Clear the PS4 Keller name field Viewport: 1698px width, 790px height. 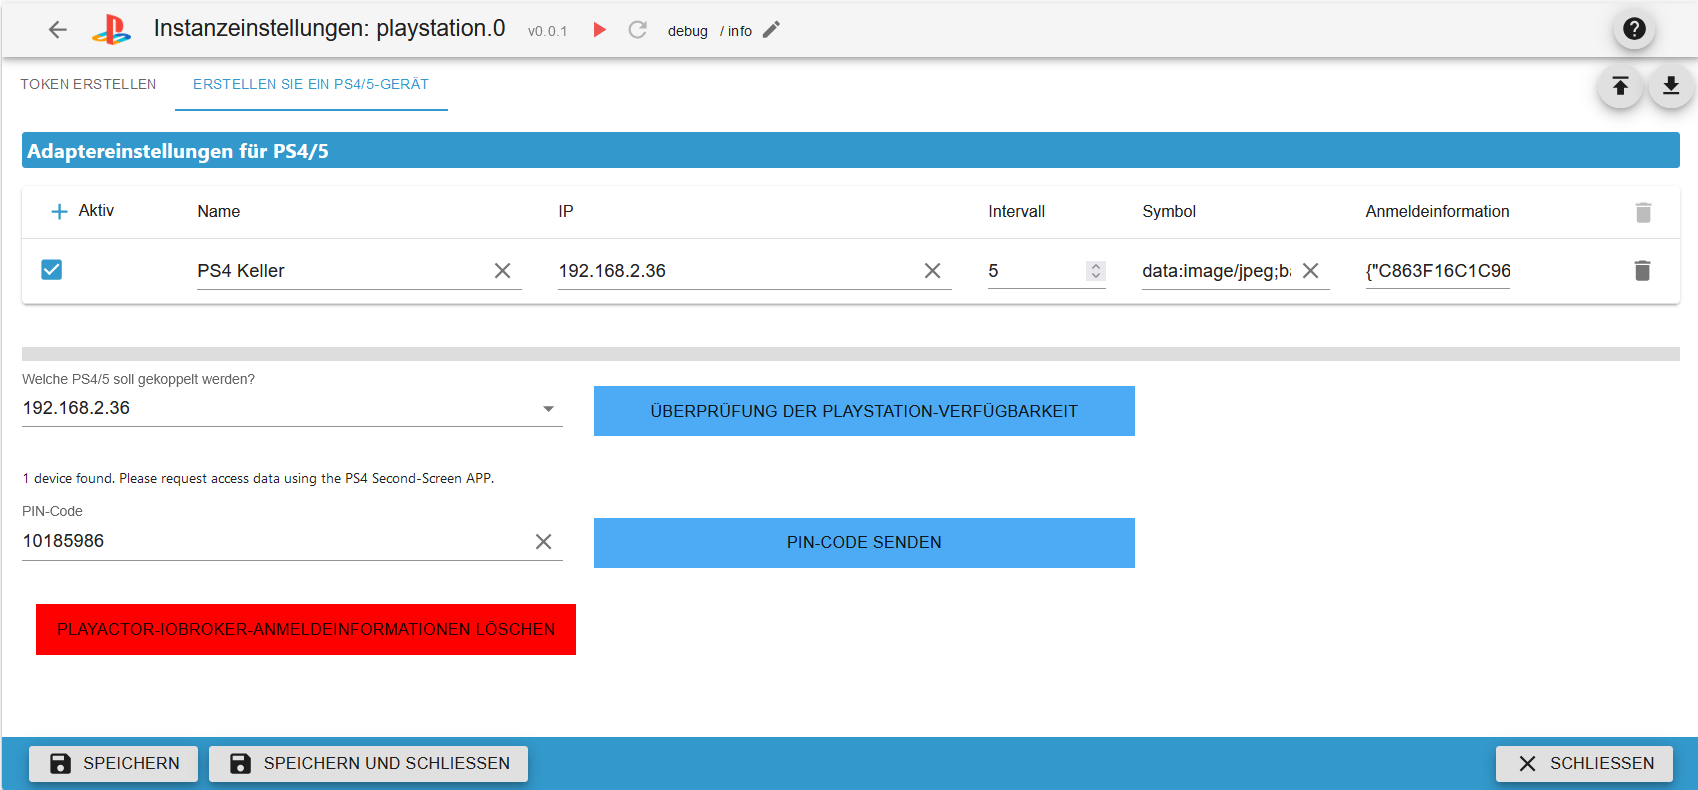pyautogui.click(x=503, y=271)
